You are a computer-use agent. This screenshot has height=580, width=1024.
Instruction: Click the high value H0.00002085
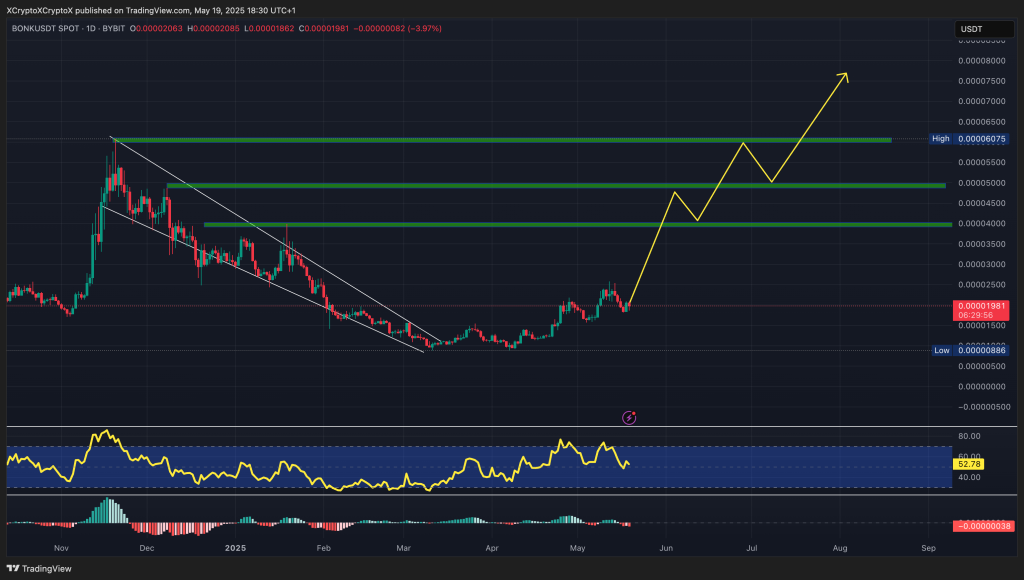click(x=213, y=29)
